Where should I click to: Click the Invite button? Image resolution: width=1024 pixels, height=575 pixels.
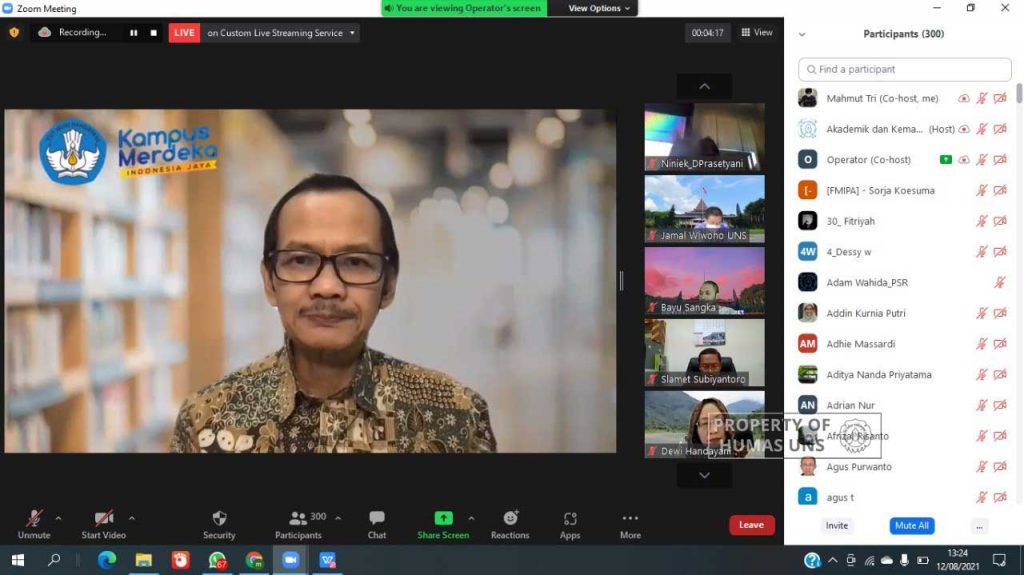click(x=837, y=525)
